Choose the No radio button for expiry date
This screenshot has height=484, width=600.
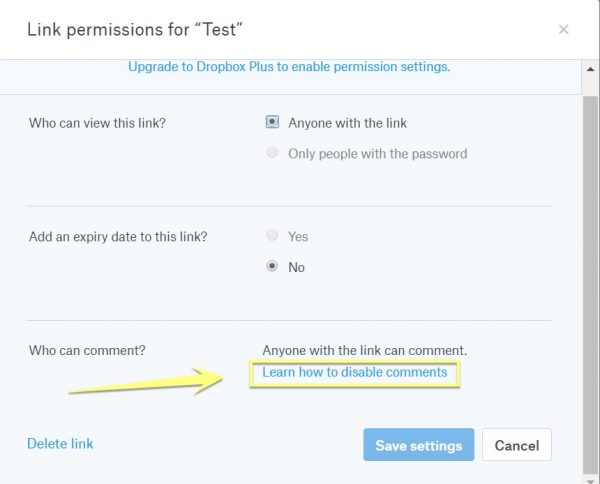[x=272, y=266]
